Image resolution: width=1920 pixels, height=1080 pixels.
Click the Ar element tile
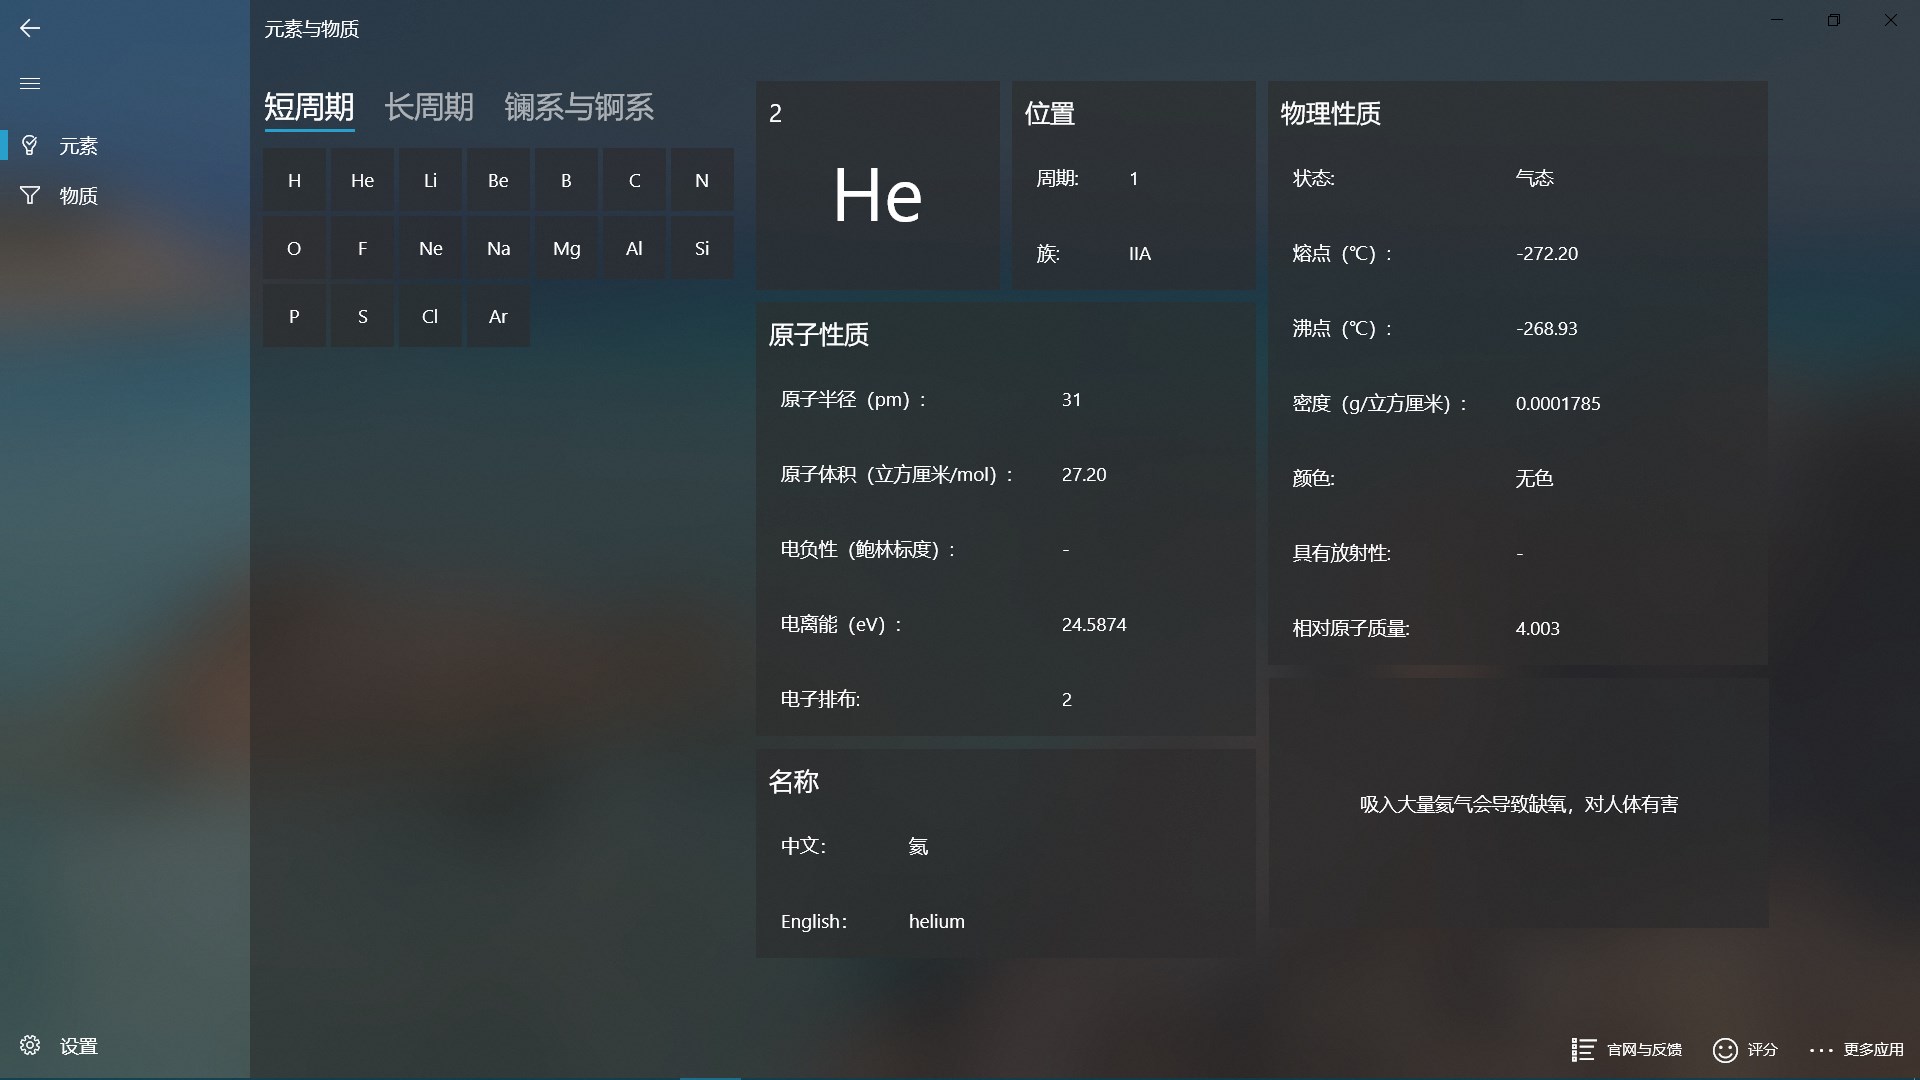tap(498, 317)
